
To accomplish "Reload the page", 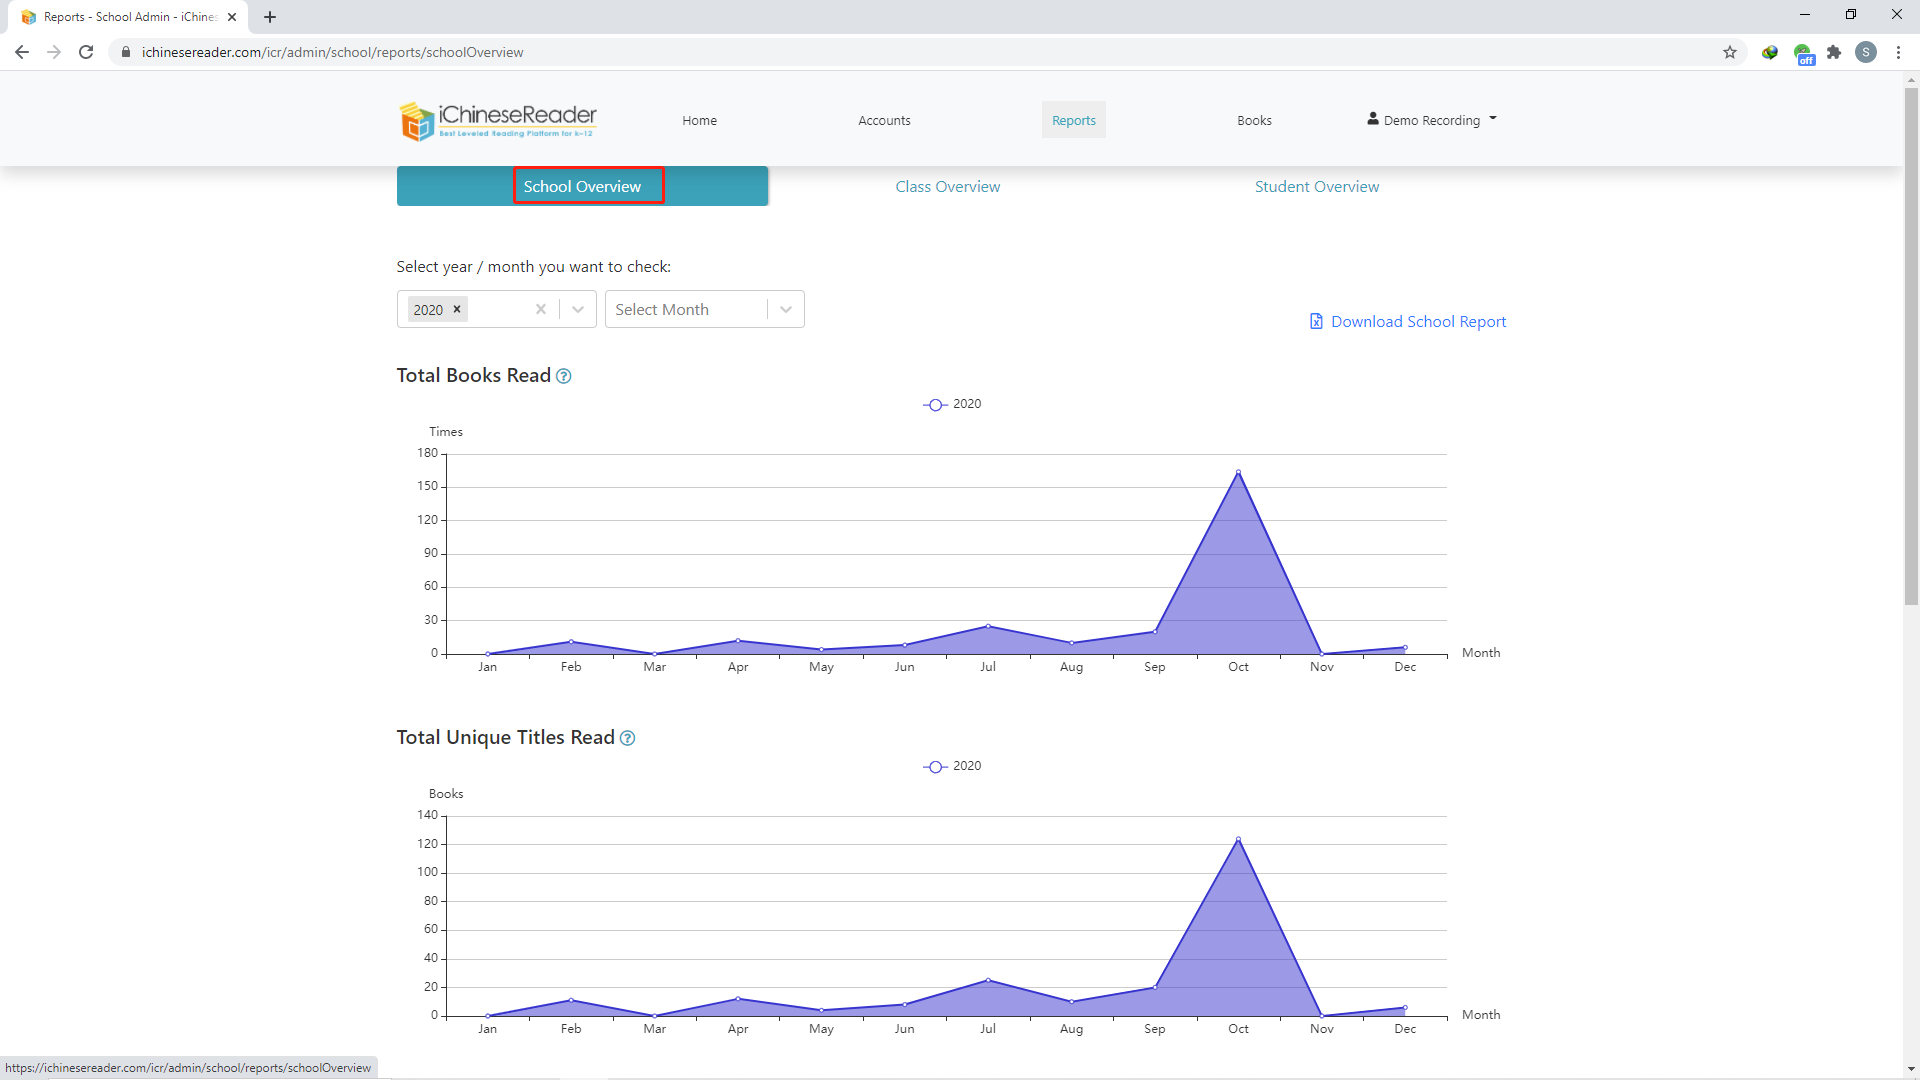I will pos(86,52).
